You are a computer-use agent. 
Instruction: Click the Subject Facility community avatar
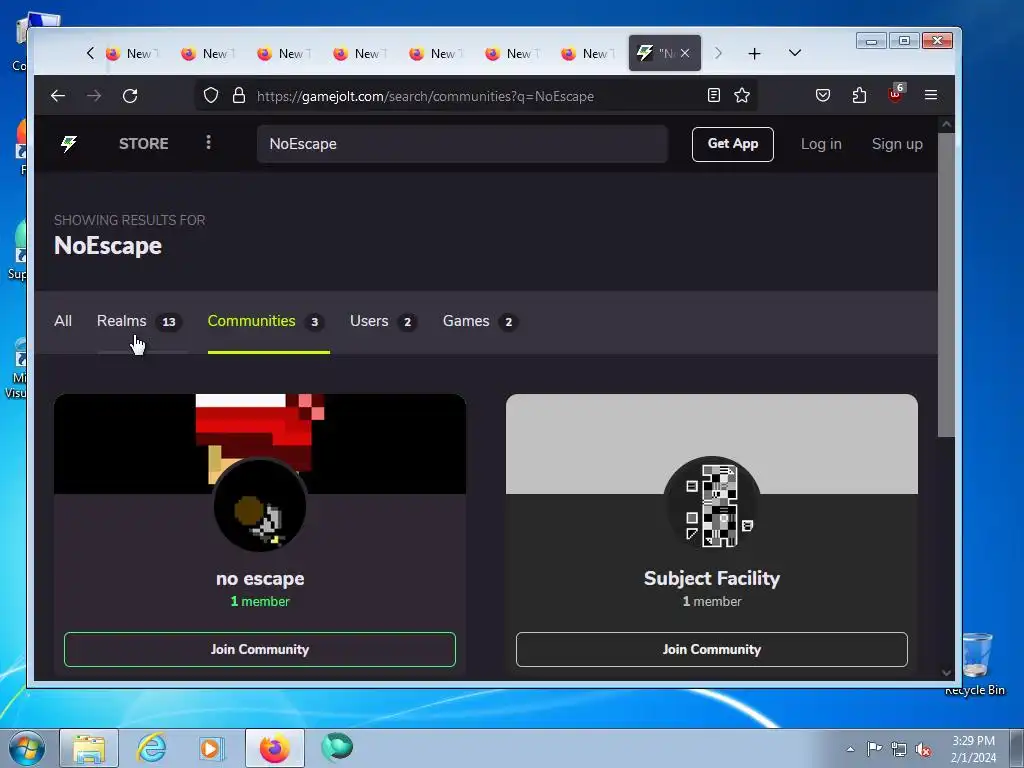coord(712,505)
